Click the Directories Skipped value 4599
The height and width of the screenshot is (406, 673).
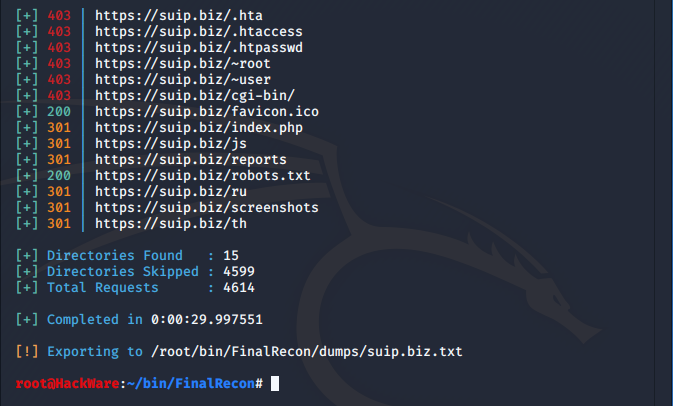[239, 271]
